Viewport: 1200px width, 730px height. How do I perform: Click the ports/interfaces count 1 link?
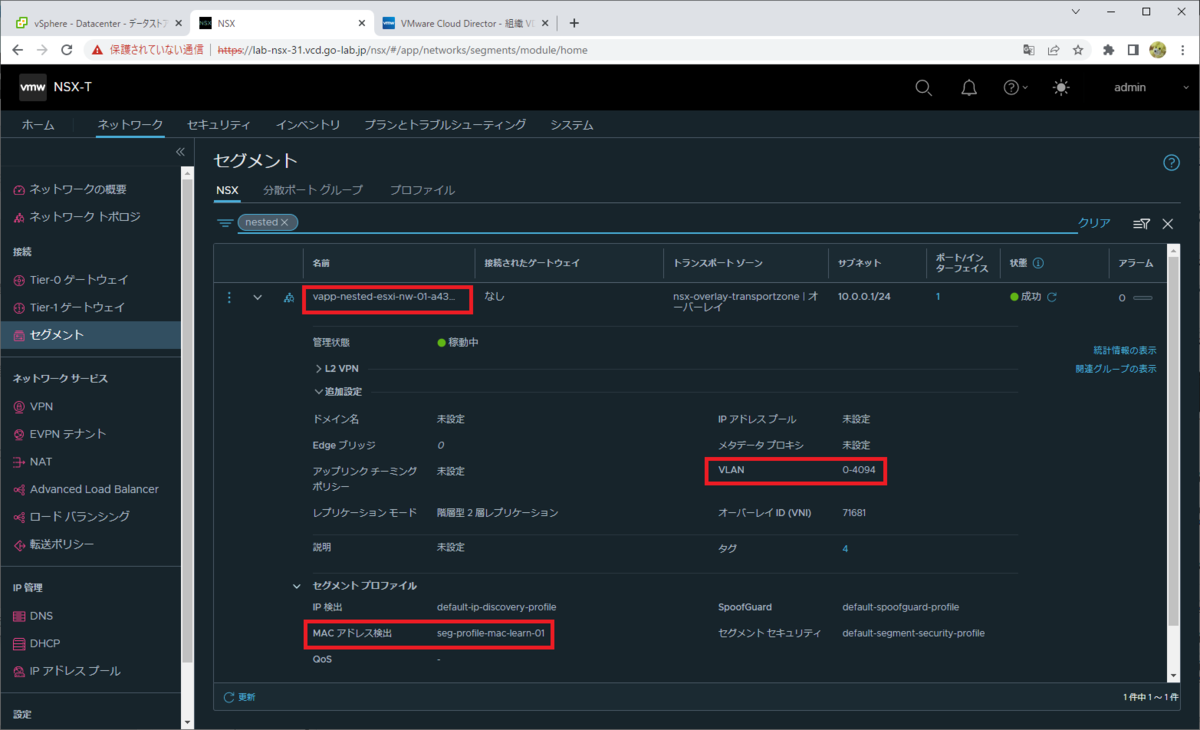(x=938, y=297)
